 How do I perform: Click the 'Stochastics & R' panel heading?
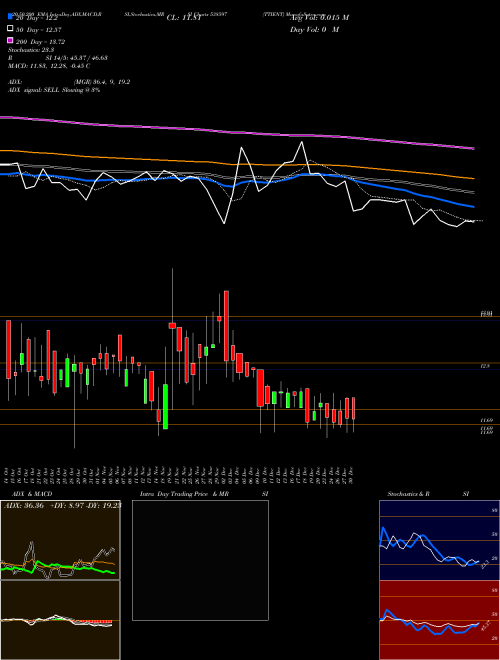(408, 494)
